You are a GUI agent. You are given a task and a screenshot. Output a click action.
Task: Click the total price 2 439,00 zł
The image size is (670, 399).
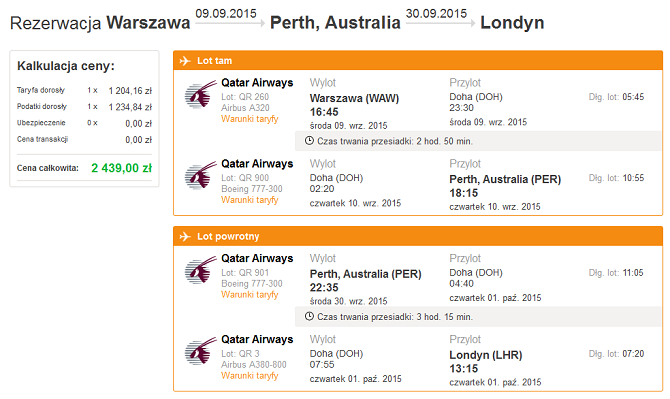point(121,168)
